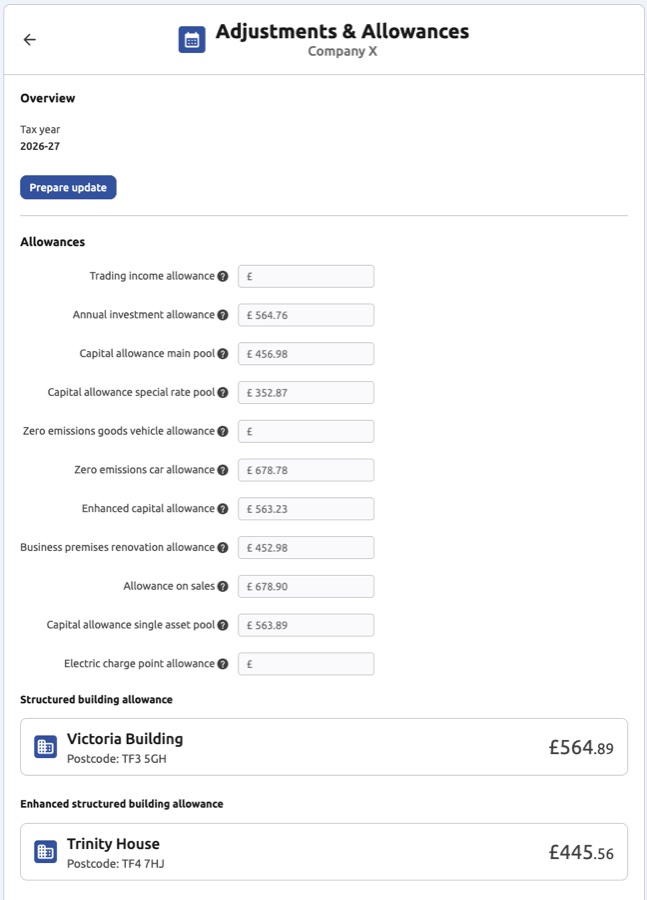Click the back arrow at top left
647x900 pixels.
(x=28, y=40)
